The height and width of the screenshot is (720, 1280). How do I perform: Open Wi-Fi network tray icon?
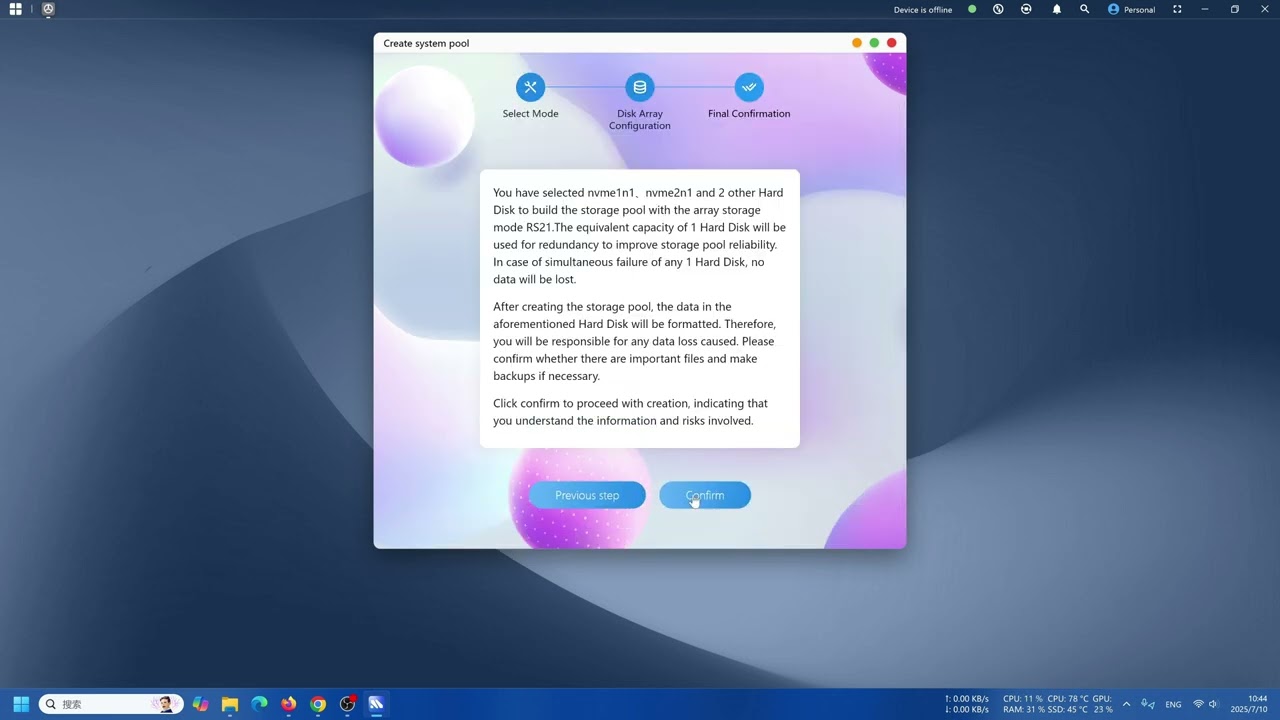[1198, 704]
